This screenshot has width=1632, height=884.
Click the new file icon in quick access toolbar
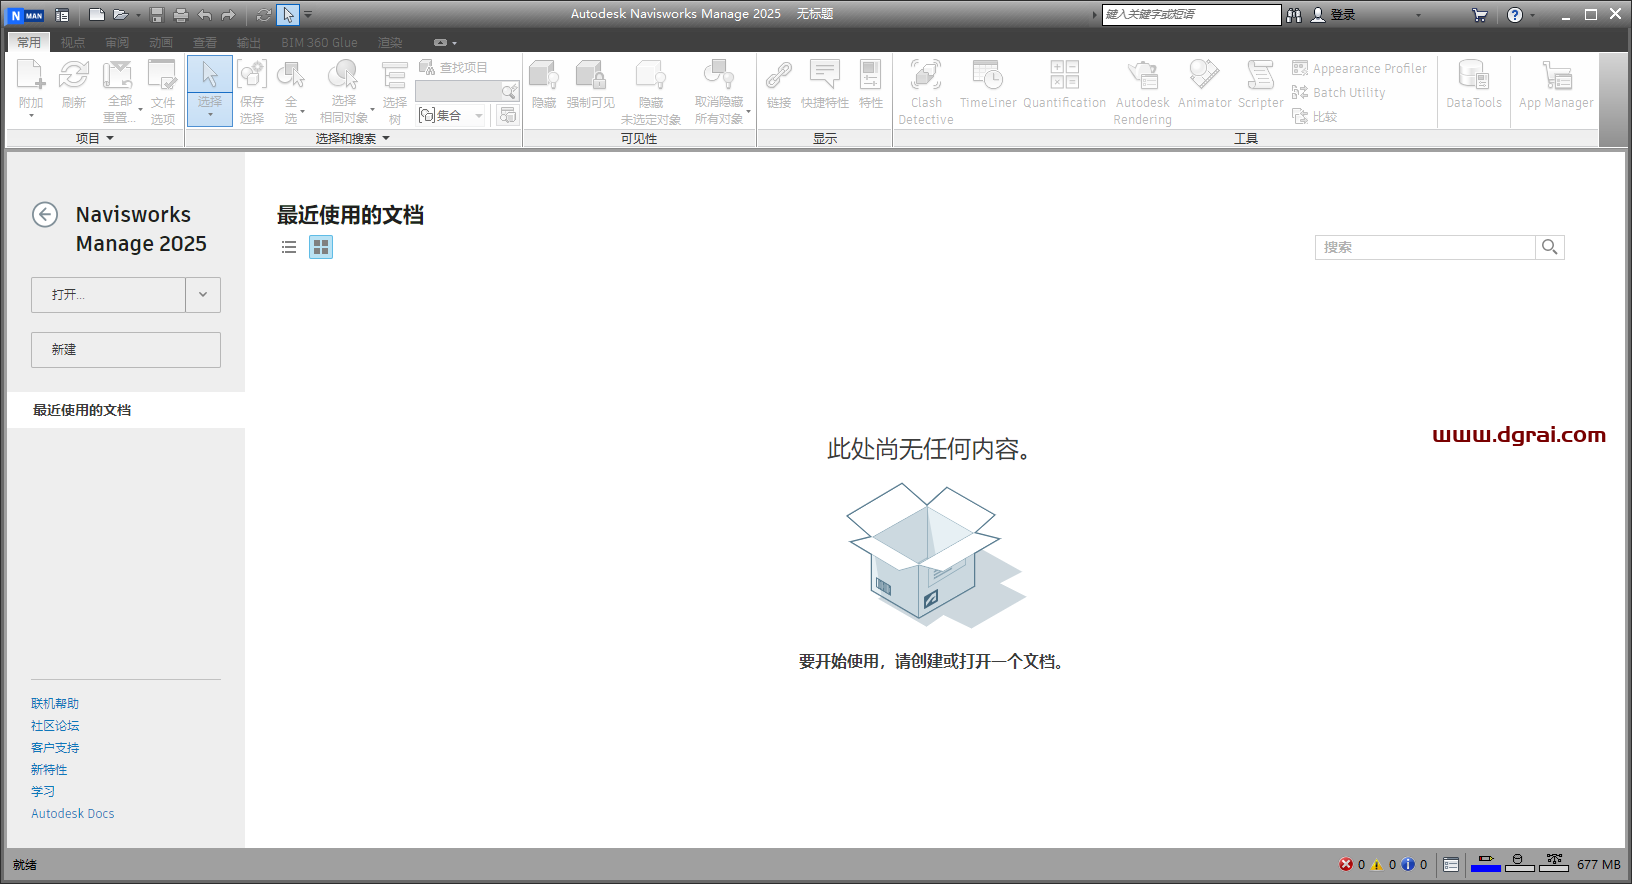tap(96, 15)
